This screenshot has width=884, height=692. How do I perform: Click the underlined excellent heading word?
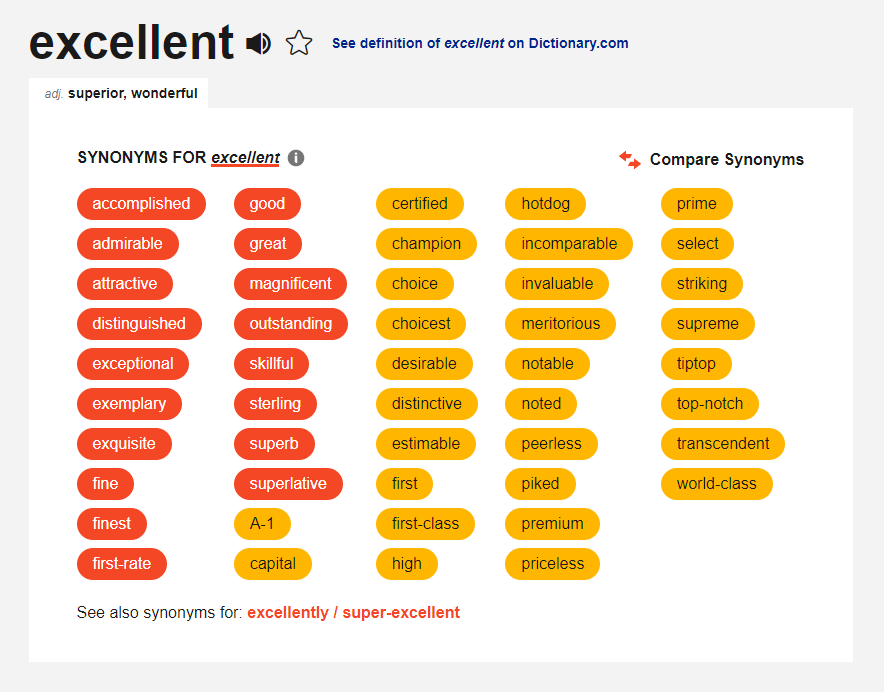click(245, 158)
